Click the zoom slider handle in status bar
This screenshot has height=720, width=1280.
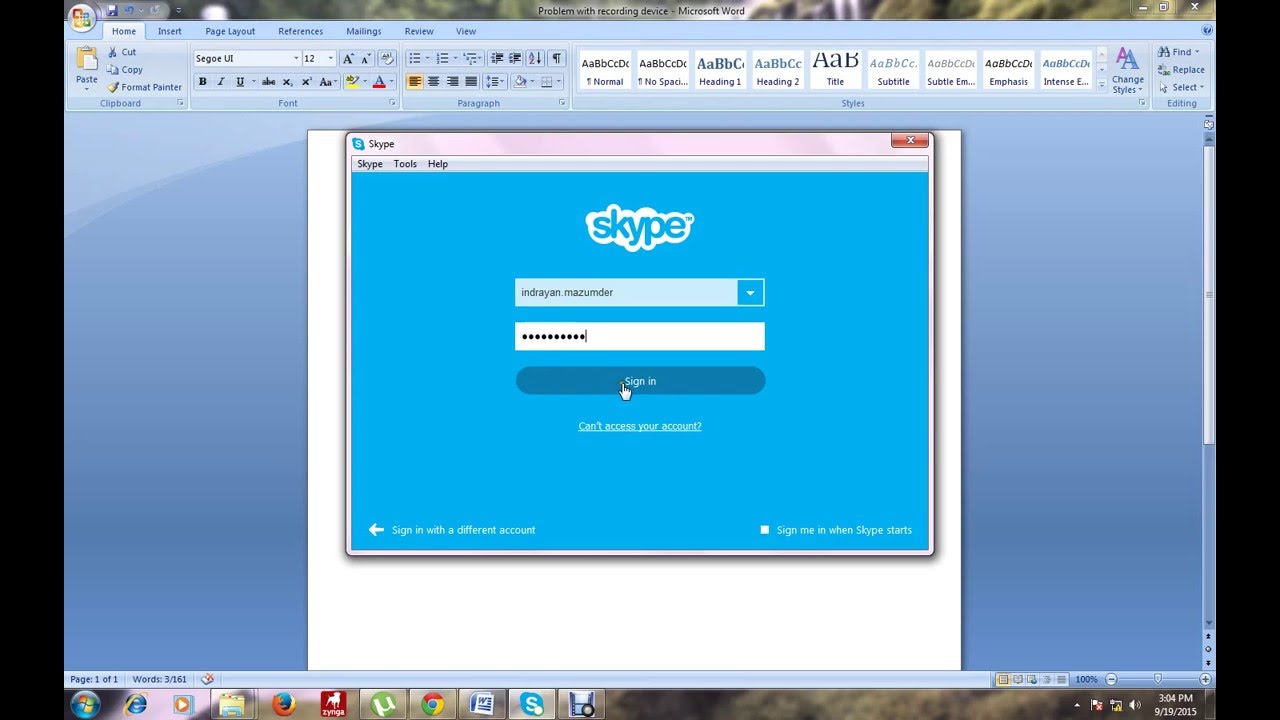[1157, 680]
